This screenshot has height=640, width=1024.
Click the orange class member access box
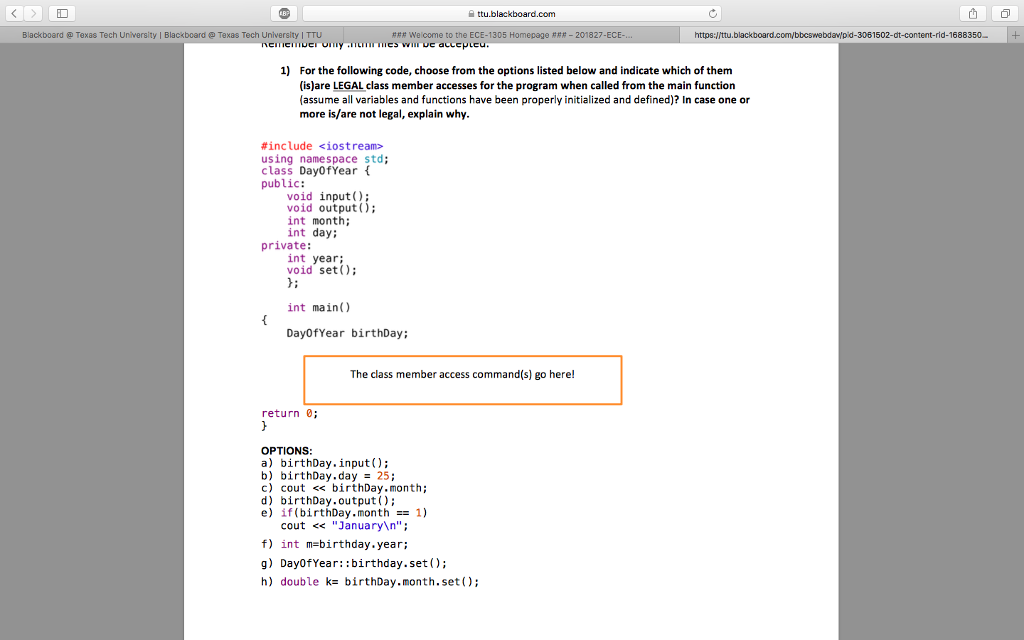[462, 380]
